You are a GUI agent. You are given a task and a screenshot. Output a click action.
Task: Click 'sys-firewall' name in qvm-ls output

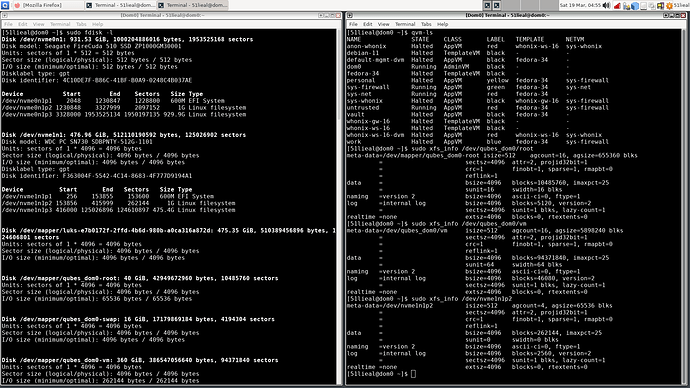pyautogui.click(x=368, y=87)
